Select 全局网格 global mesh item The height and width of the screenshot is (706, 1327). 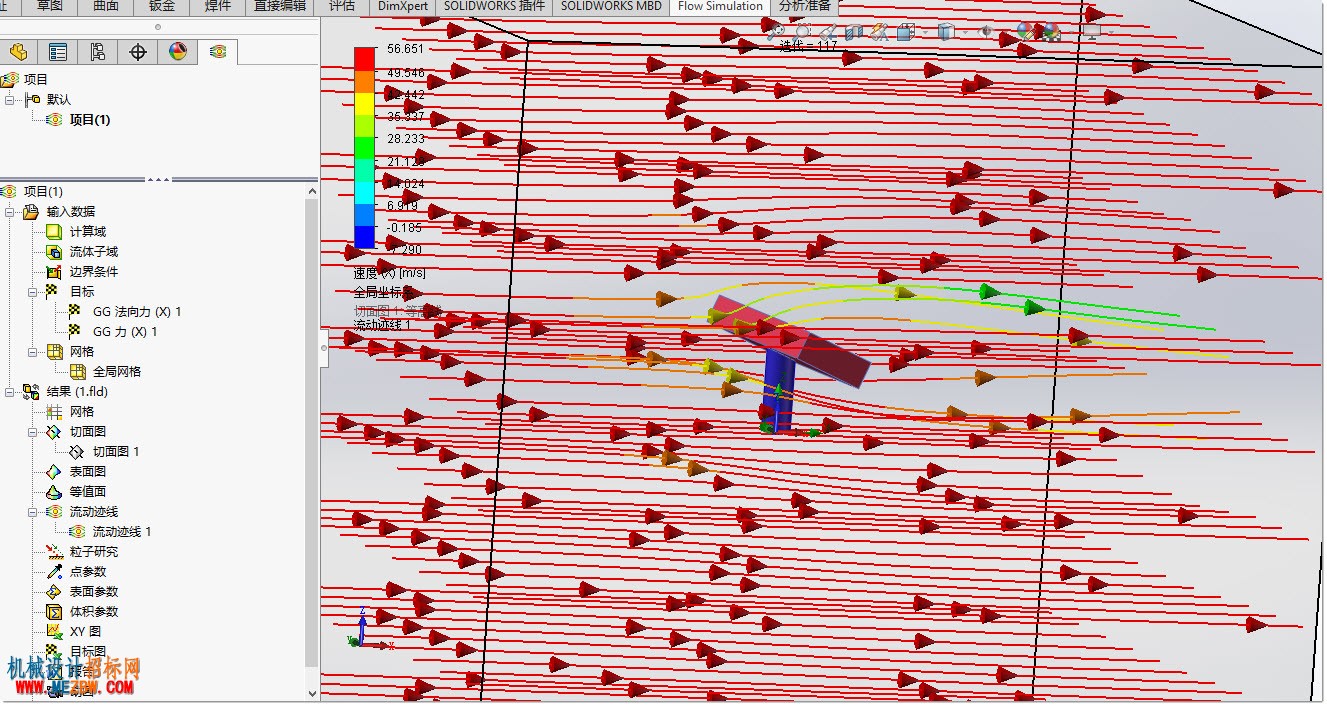[117, 372]
